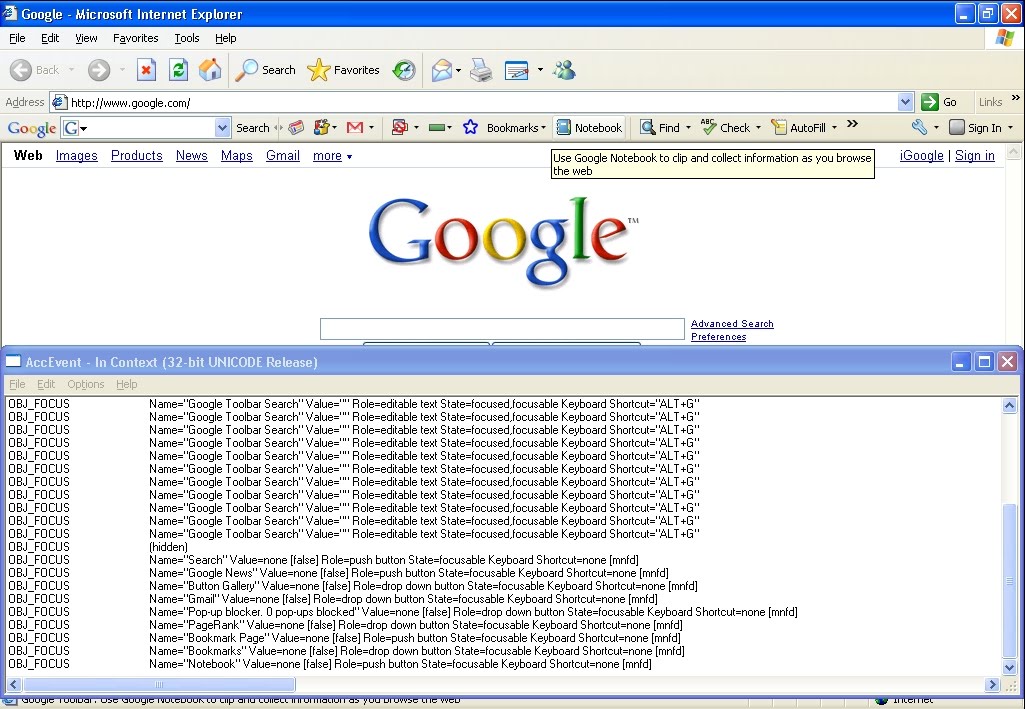The height and width of the screenshot is (709, 1025).
Task: Open the Google Toolbar search box dropdown
Action: click(x=222, y=127)
